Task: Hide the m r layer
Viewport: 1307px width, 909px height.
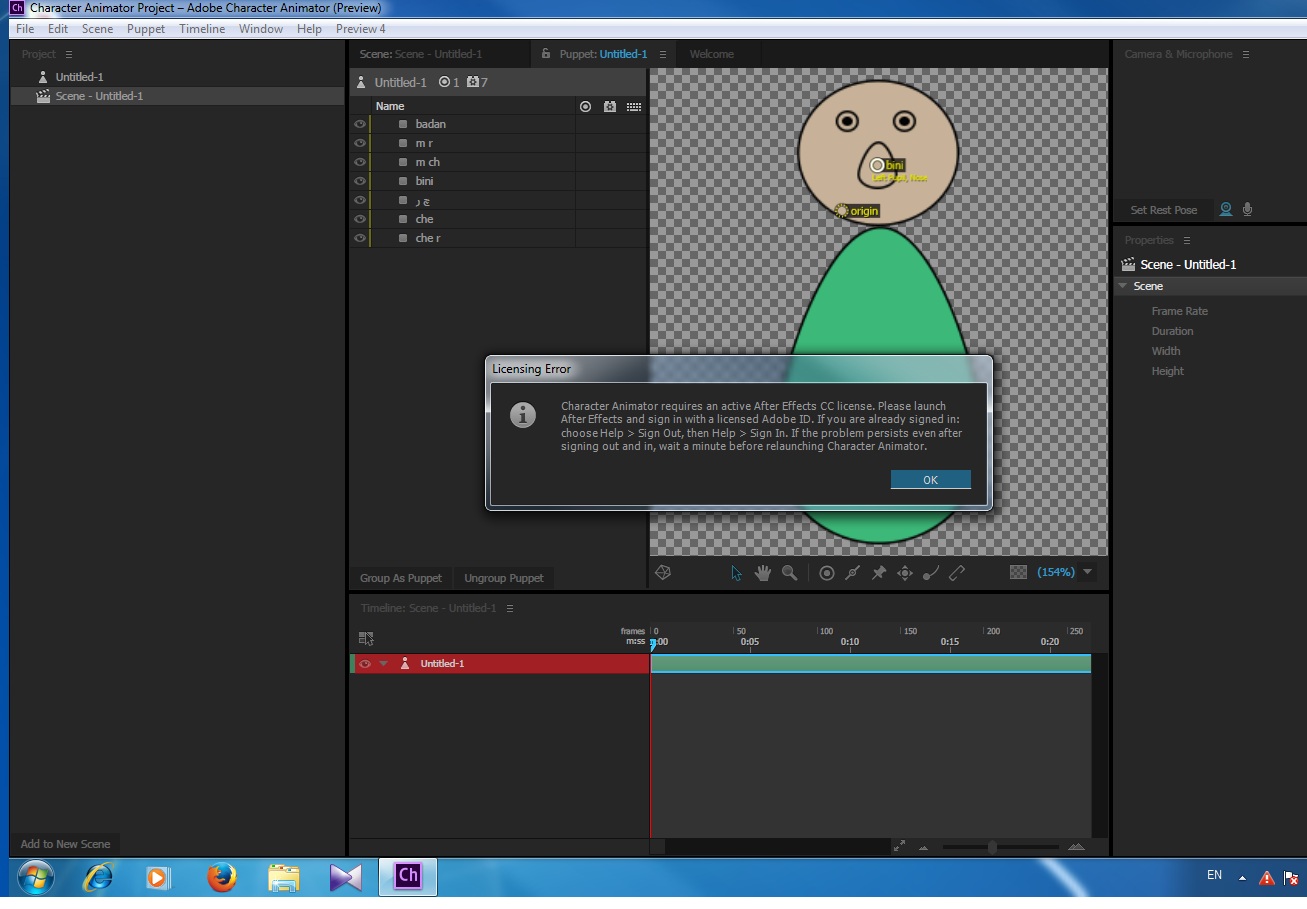Action: [359, 143]
